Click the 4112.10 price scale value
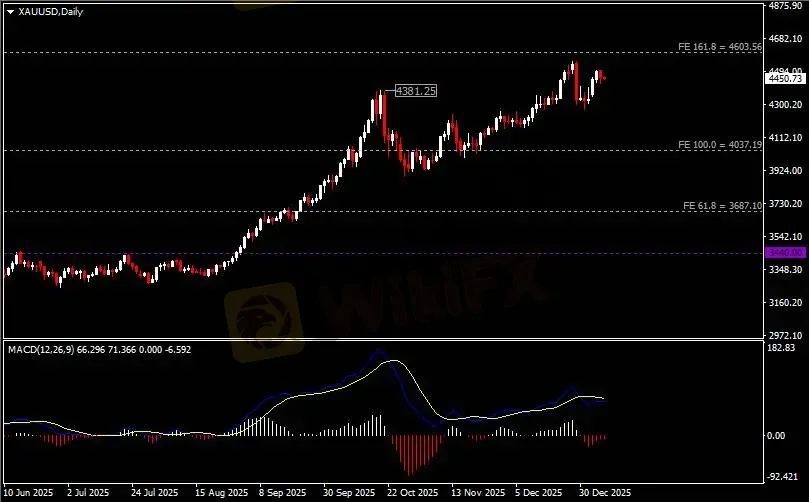The width and height of the screenshot is (809, 502). (785, 138)
